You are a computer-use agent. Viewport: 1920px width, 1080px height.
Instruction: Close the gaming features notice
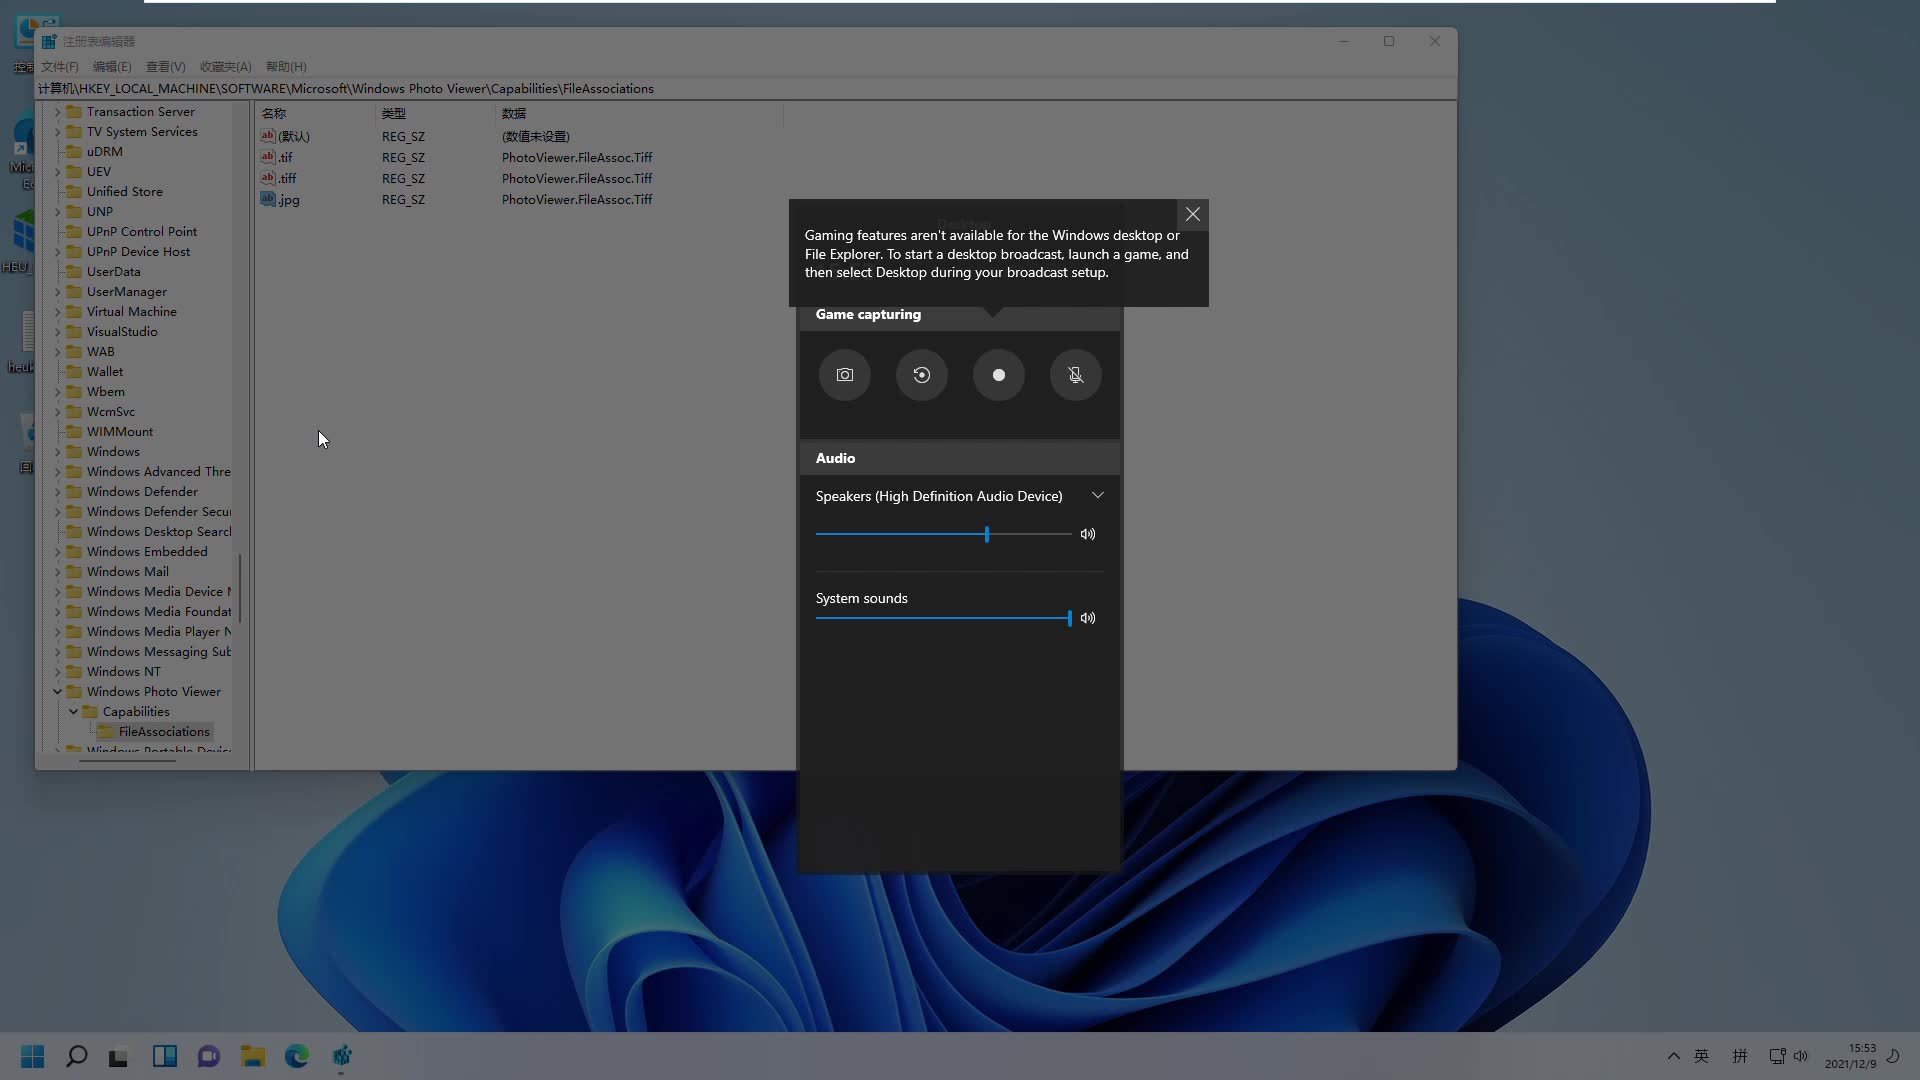click(1193, 214)
